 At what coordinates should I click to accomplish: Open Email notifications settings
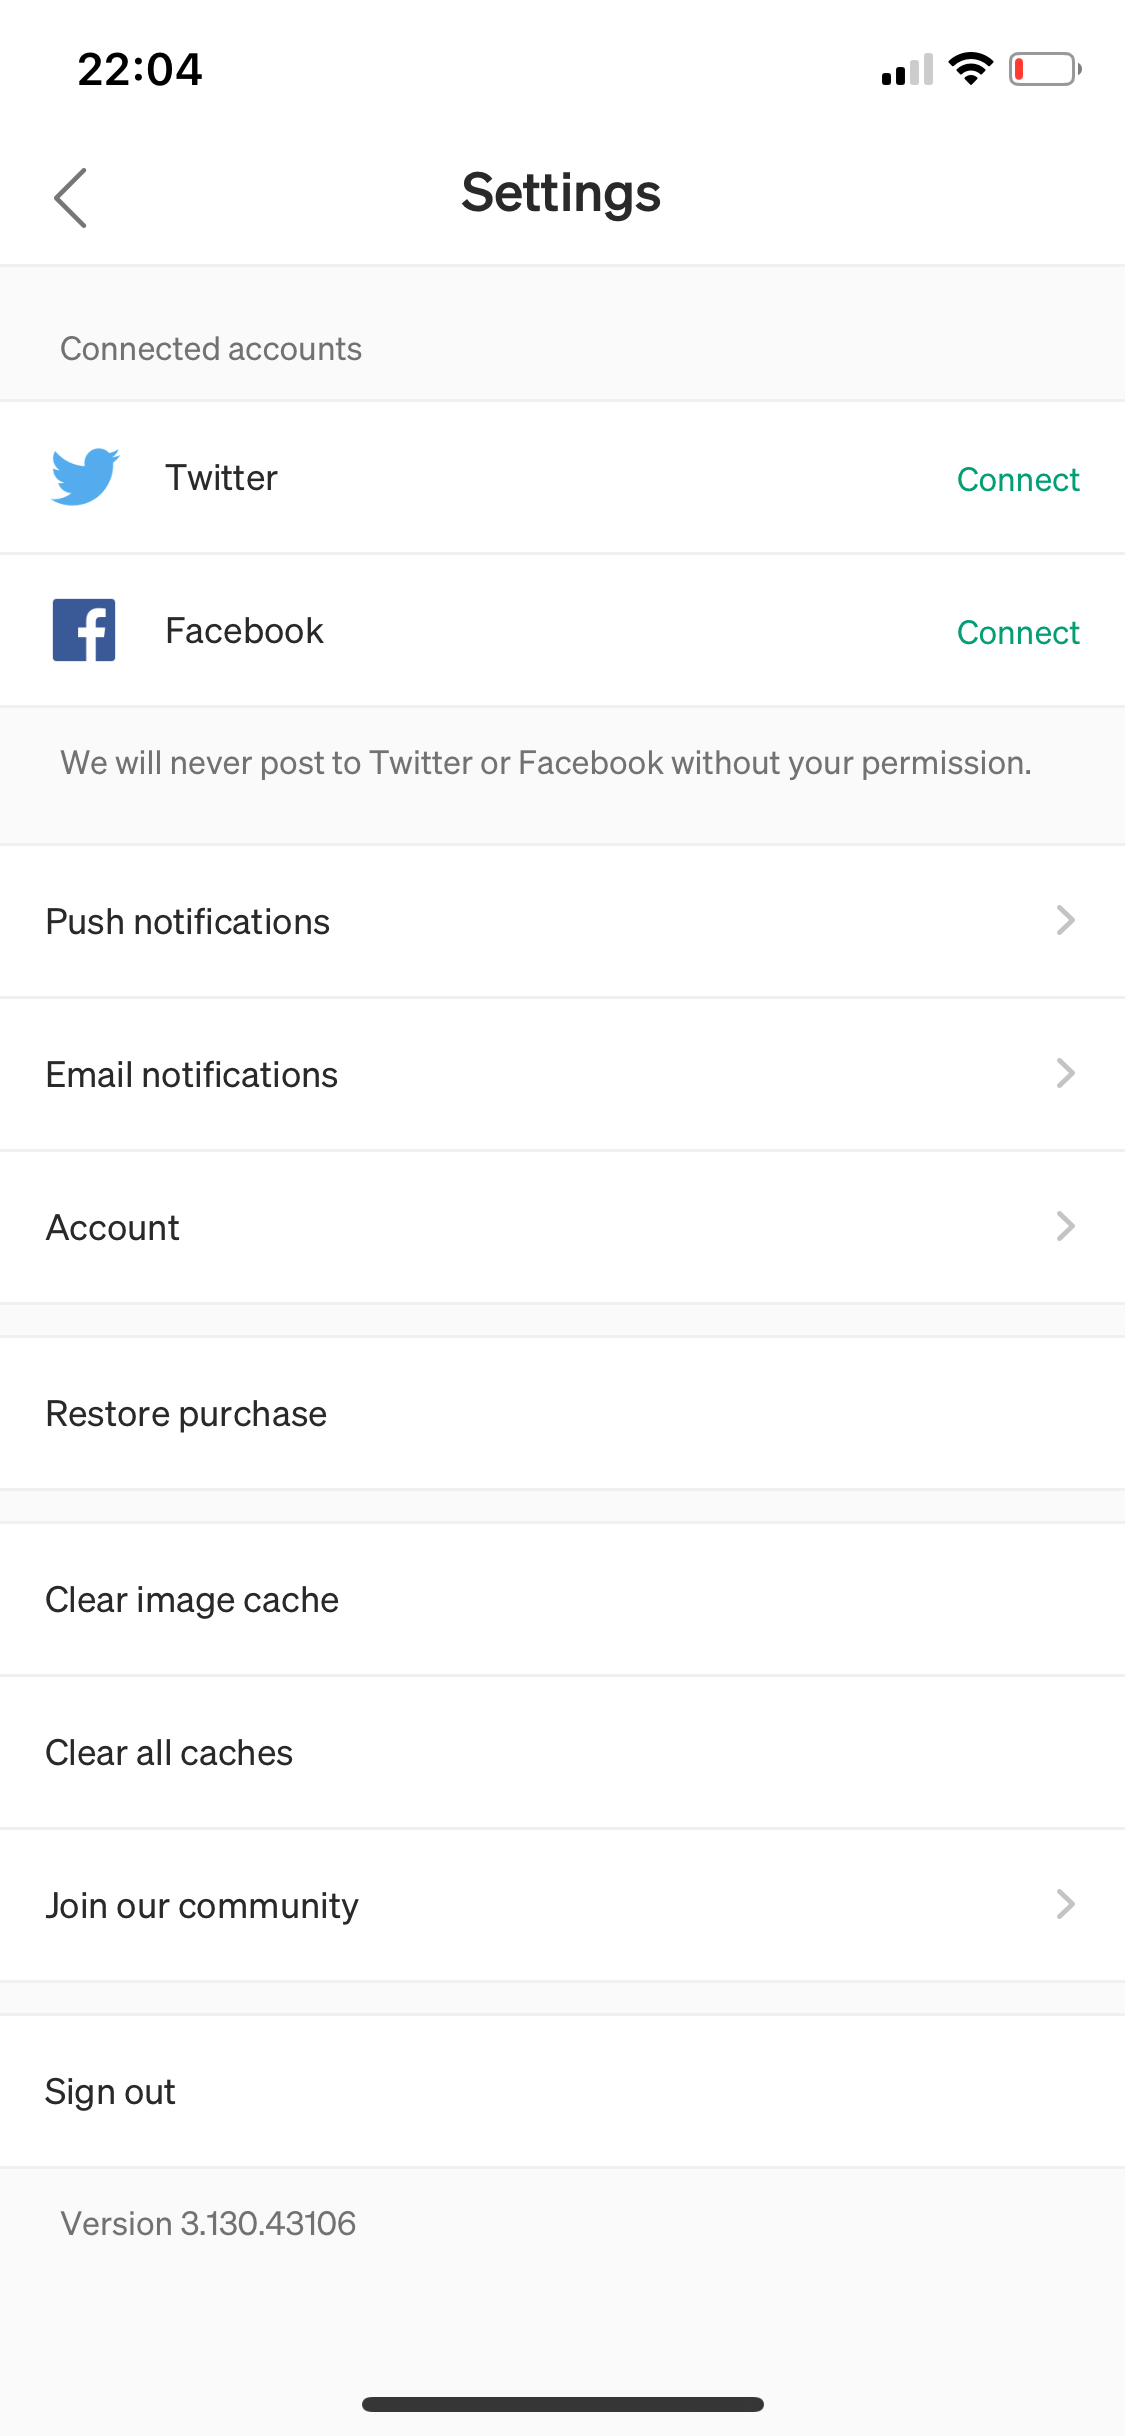coord(192,1075)
